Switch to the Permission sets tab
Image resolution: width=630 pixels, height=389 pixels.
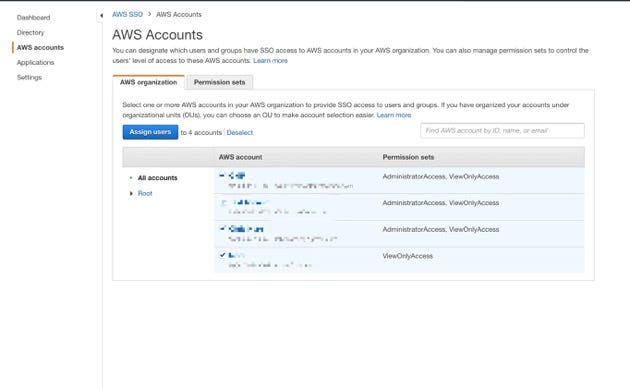[219, 82]
